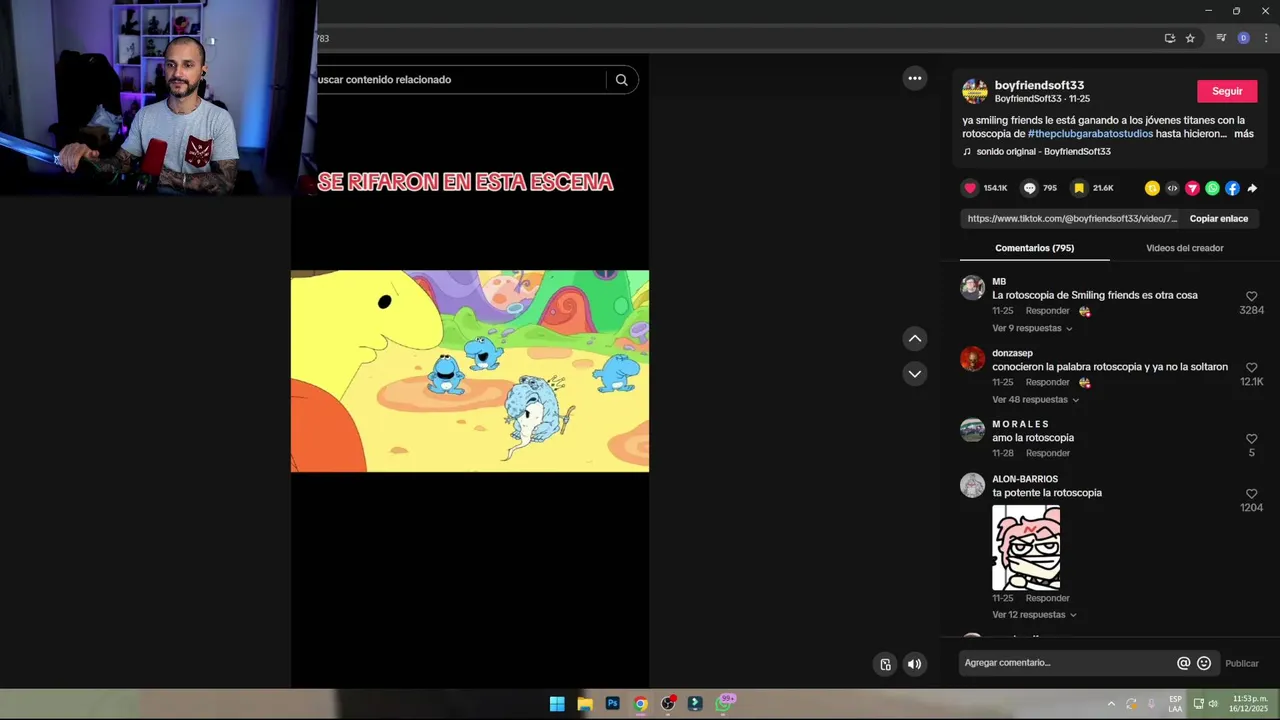Repost the video with yellow repost icon
This screenshot has height=720, width=1280.
[1152, 188]
